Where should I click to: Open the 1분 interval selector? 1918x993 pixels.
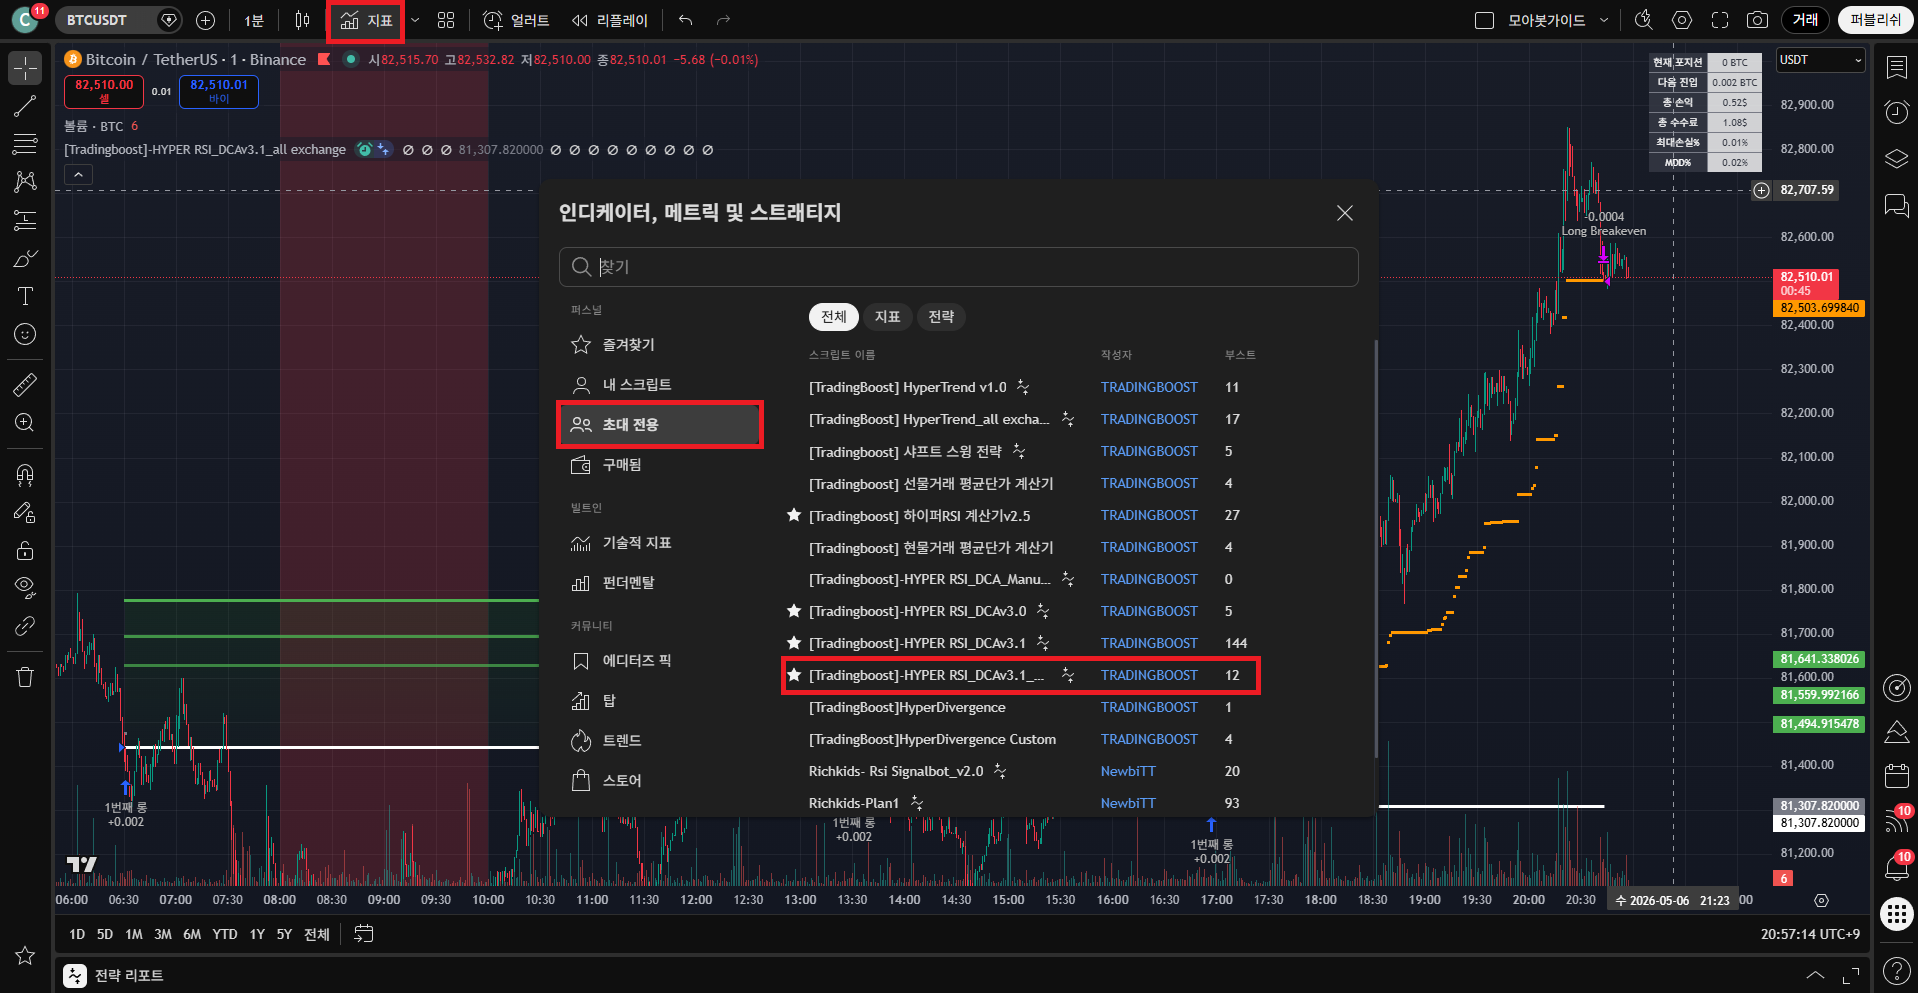254,20
